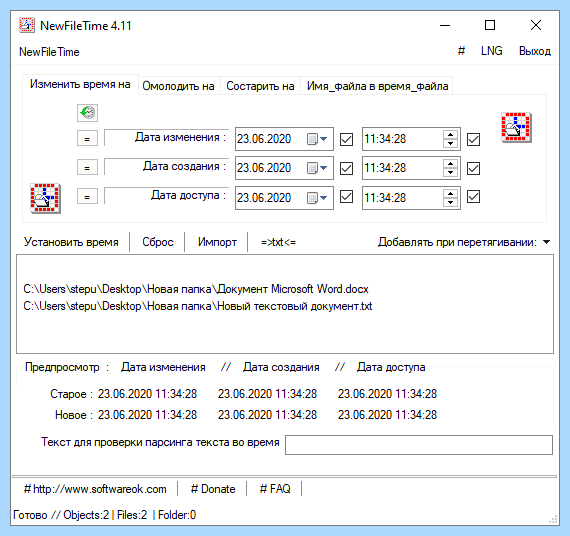This screenshot has width=570, height=536.
Task: Click the # Donate link
Action: point(213,489)
